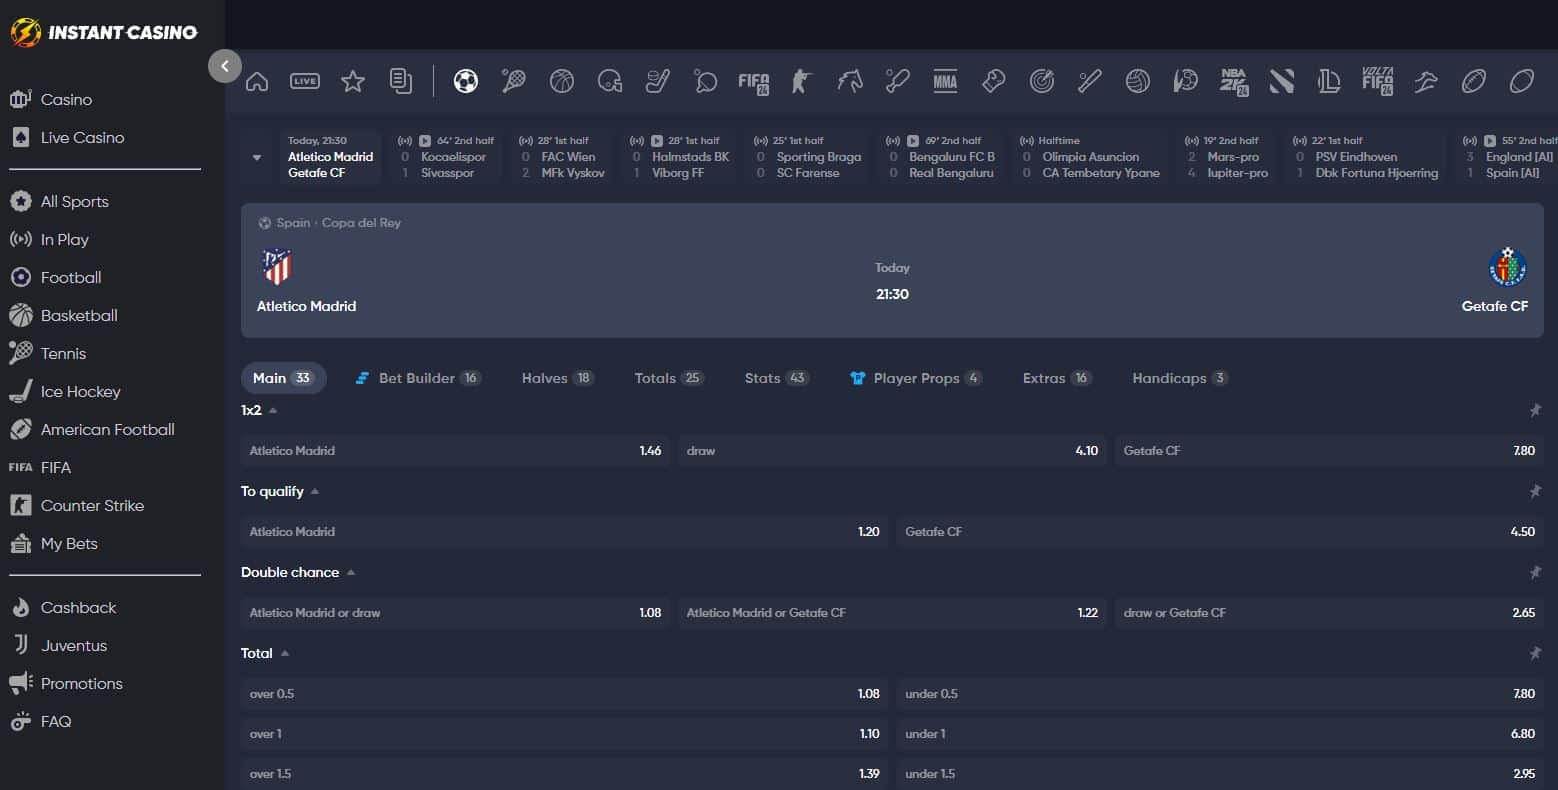Screen dimensions: 1558x790
Task: Select the NBA 2K24 icon
Action: [x=1234, y=82]
